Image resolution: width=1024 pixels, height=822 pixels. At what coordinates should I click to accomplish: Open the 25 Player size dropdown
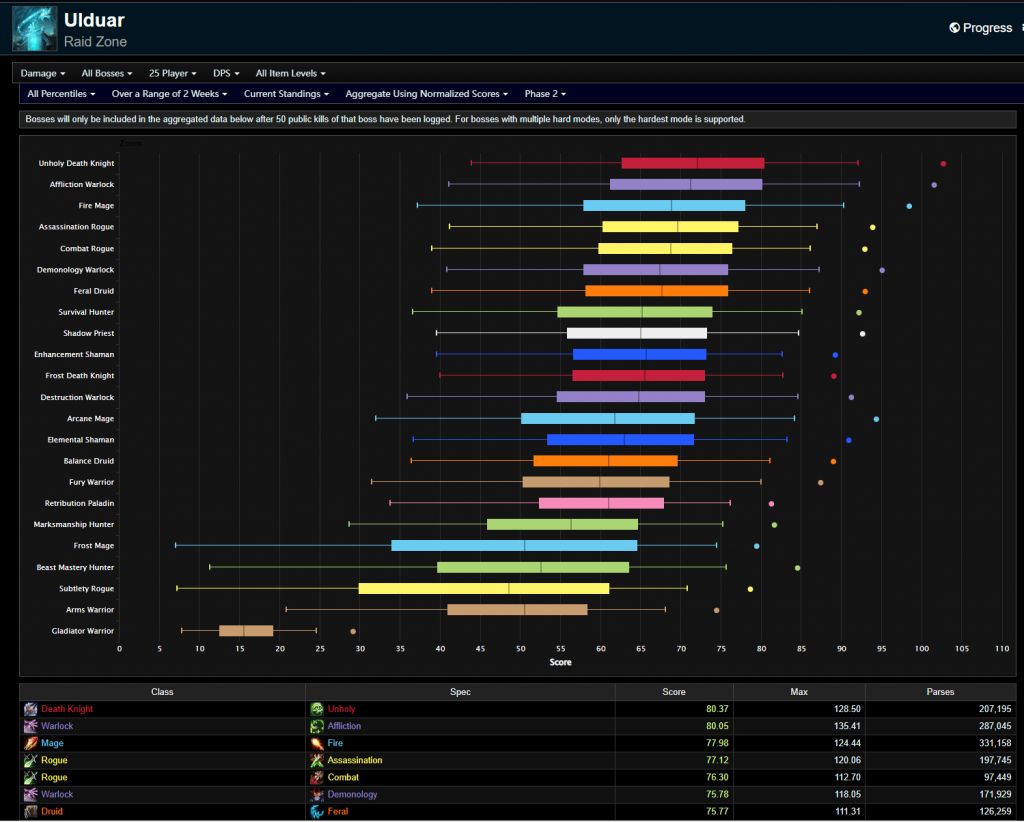172,73
